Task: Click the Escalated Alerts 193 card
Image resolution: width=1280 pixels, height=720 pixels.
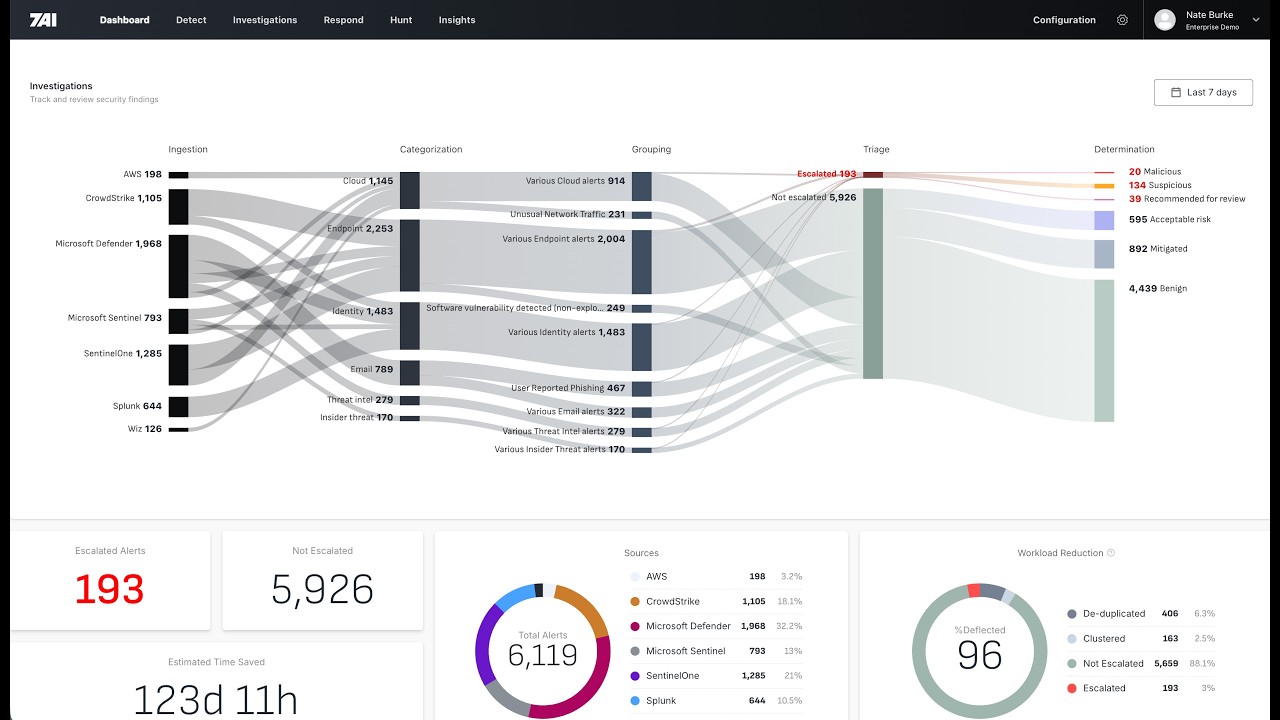Action: pos(110,580)
